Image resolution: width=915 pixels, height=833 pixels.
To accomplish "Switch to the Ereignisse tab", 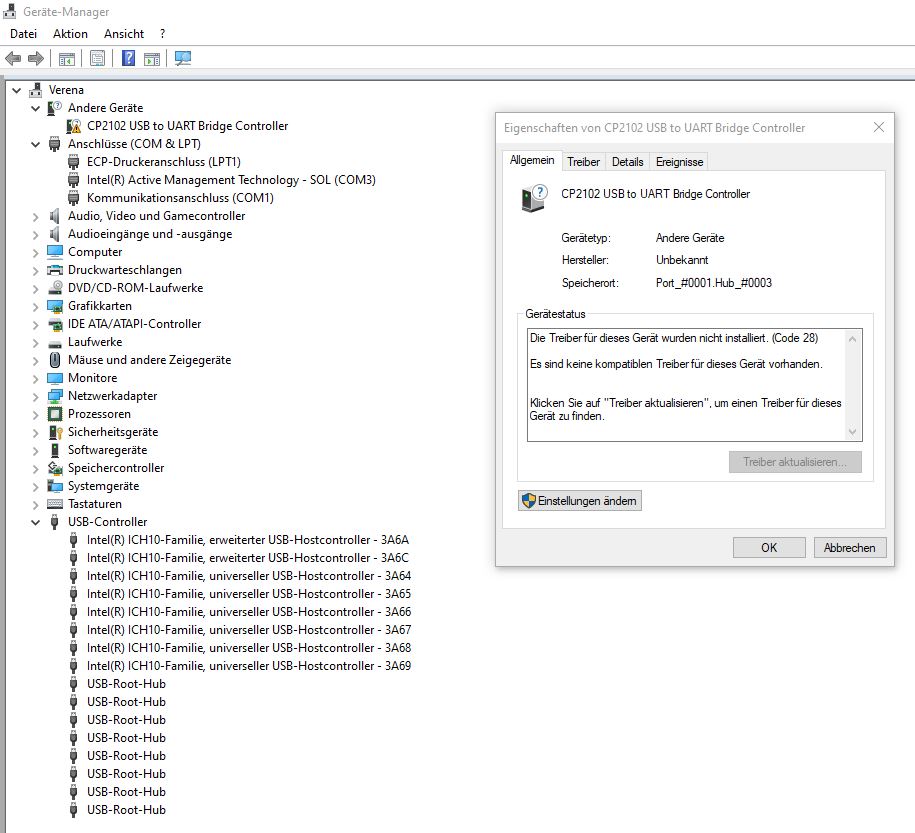I will click(x=679, y=162).
